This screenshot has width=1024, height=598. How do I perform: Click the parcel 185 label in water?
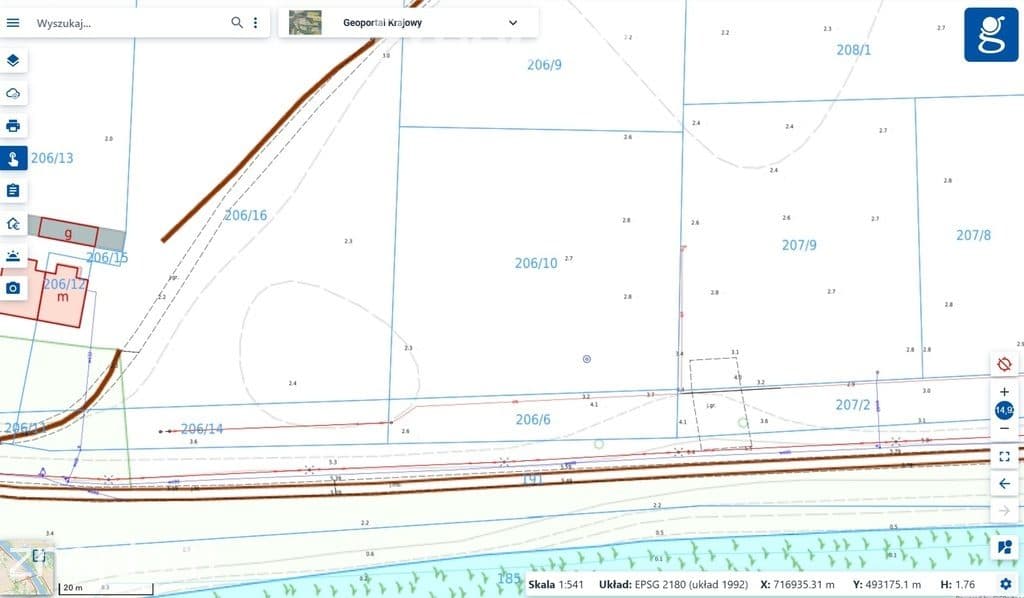click(509, 578)
